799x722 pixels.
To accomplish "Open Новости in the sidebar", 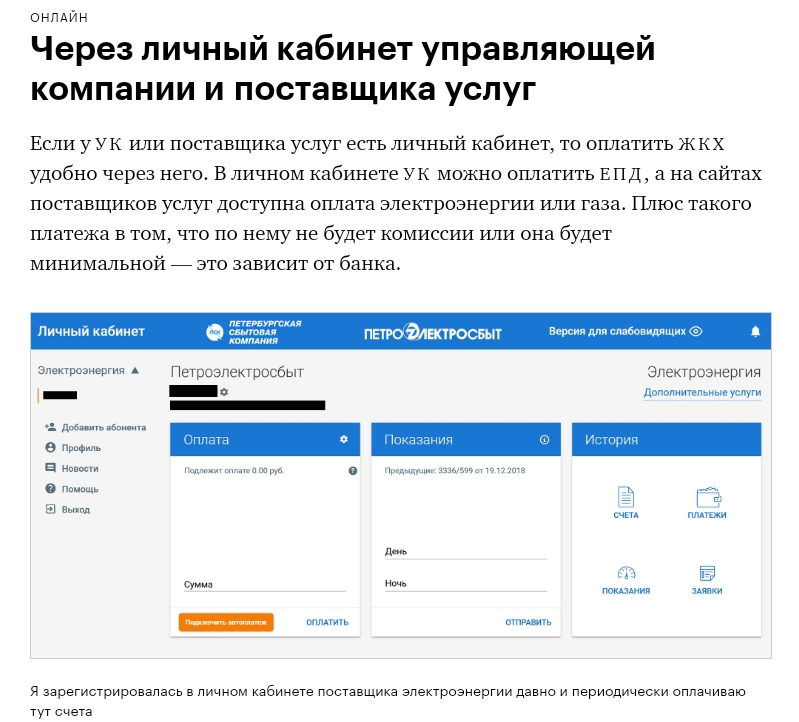I will pos(80,468).
